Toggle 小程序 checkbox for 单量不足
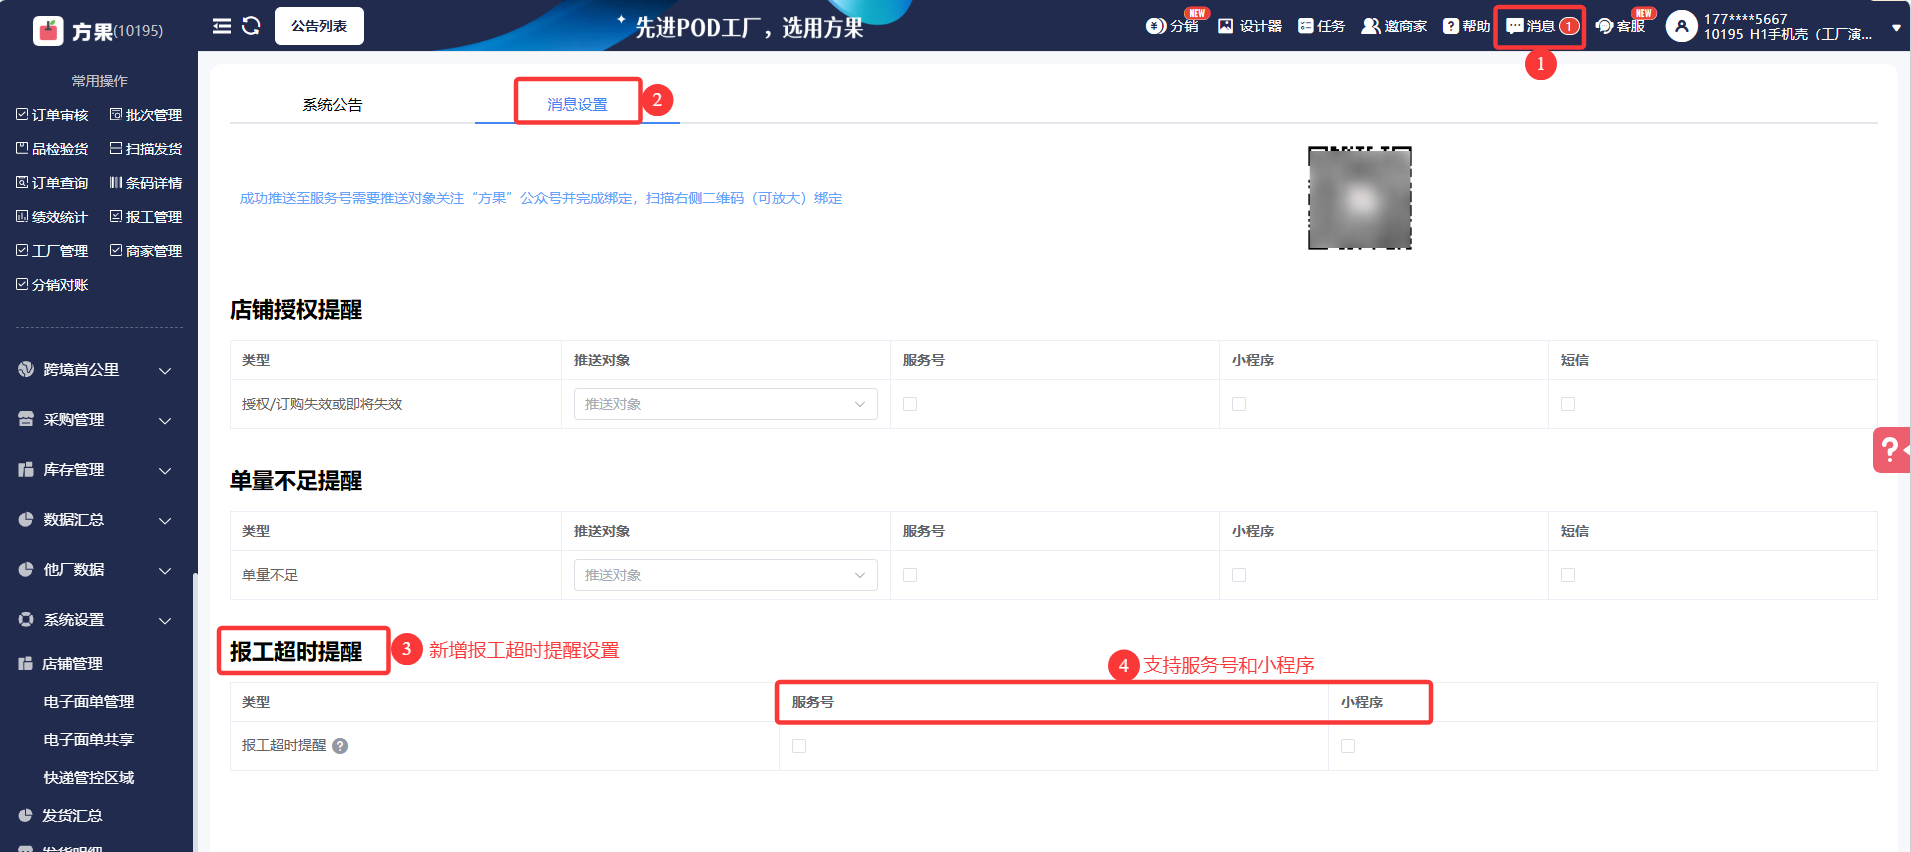1911x852 pixels. pyautogui.click(x=1239, y=575)
